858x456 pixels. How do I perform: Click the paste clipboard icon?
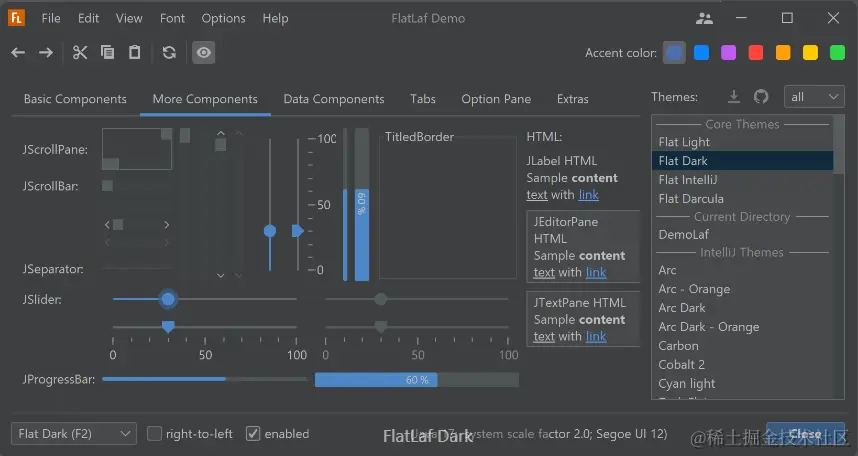135,52
